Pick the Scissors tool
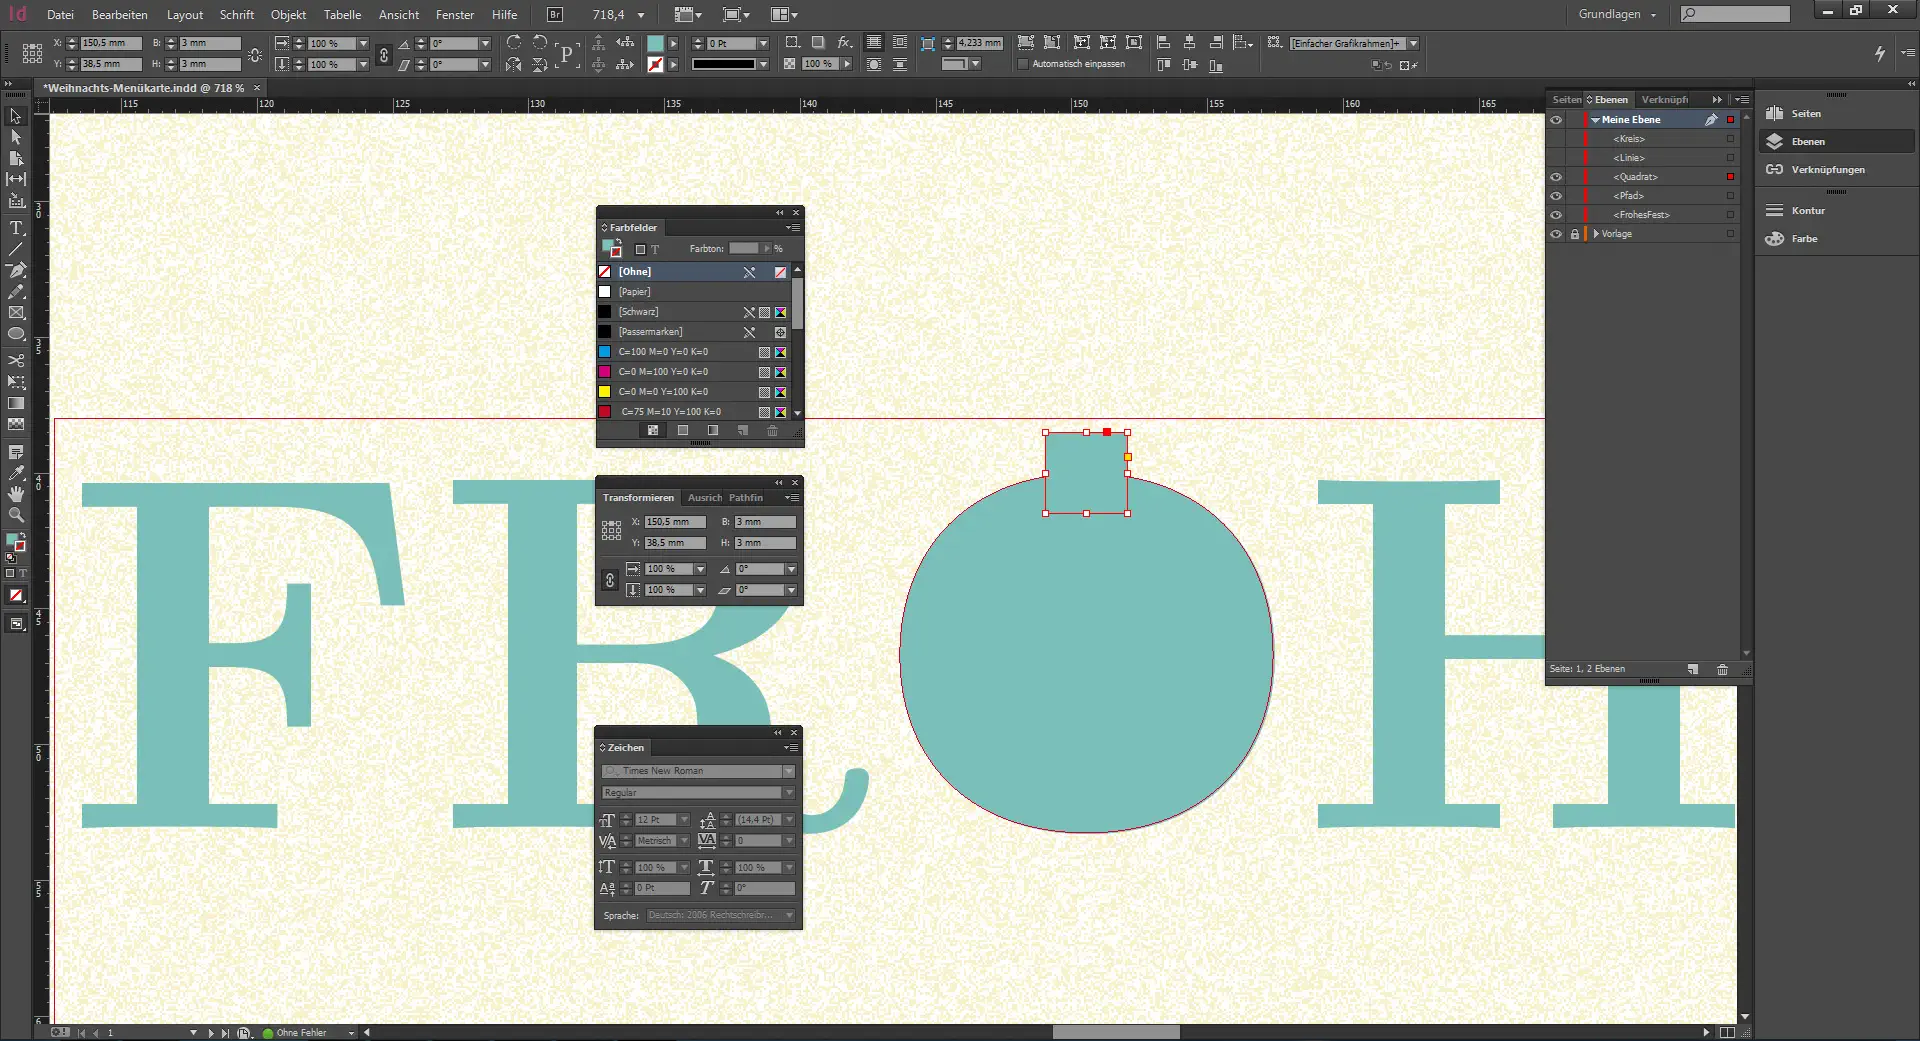 16,360
